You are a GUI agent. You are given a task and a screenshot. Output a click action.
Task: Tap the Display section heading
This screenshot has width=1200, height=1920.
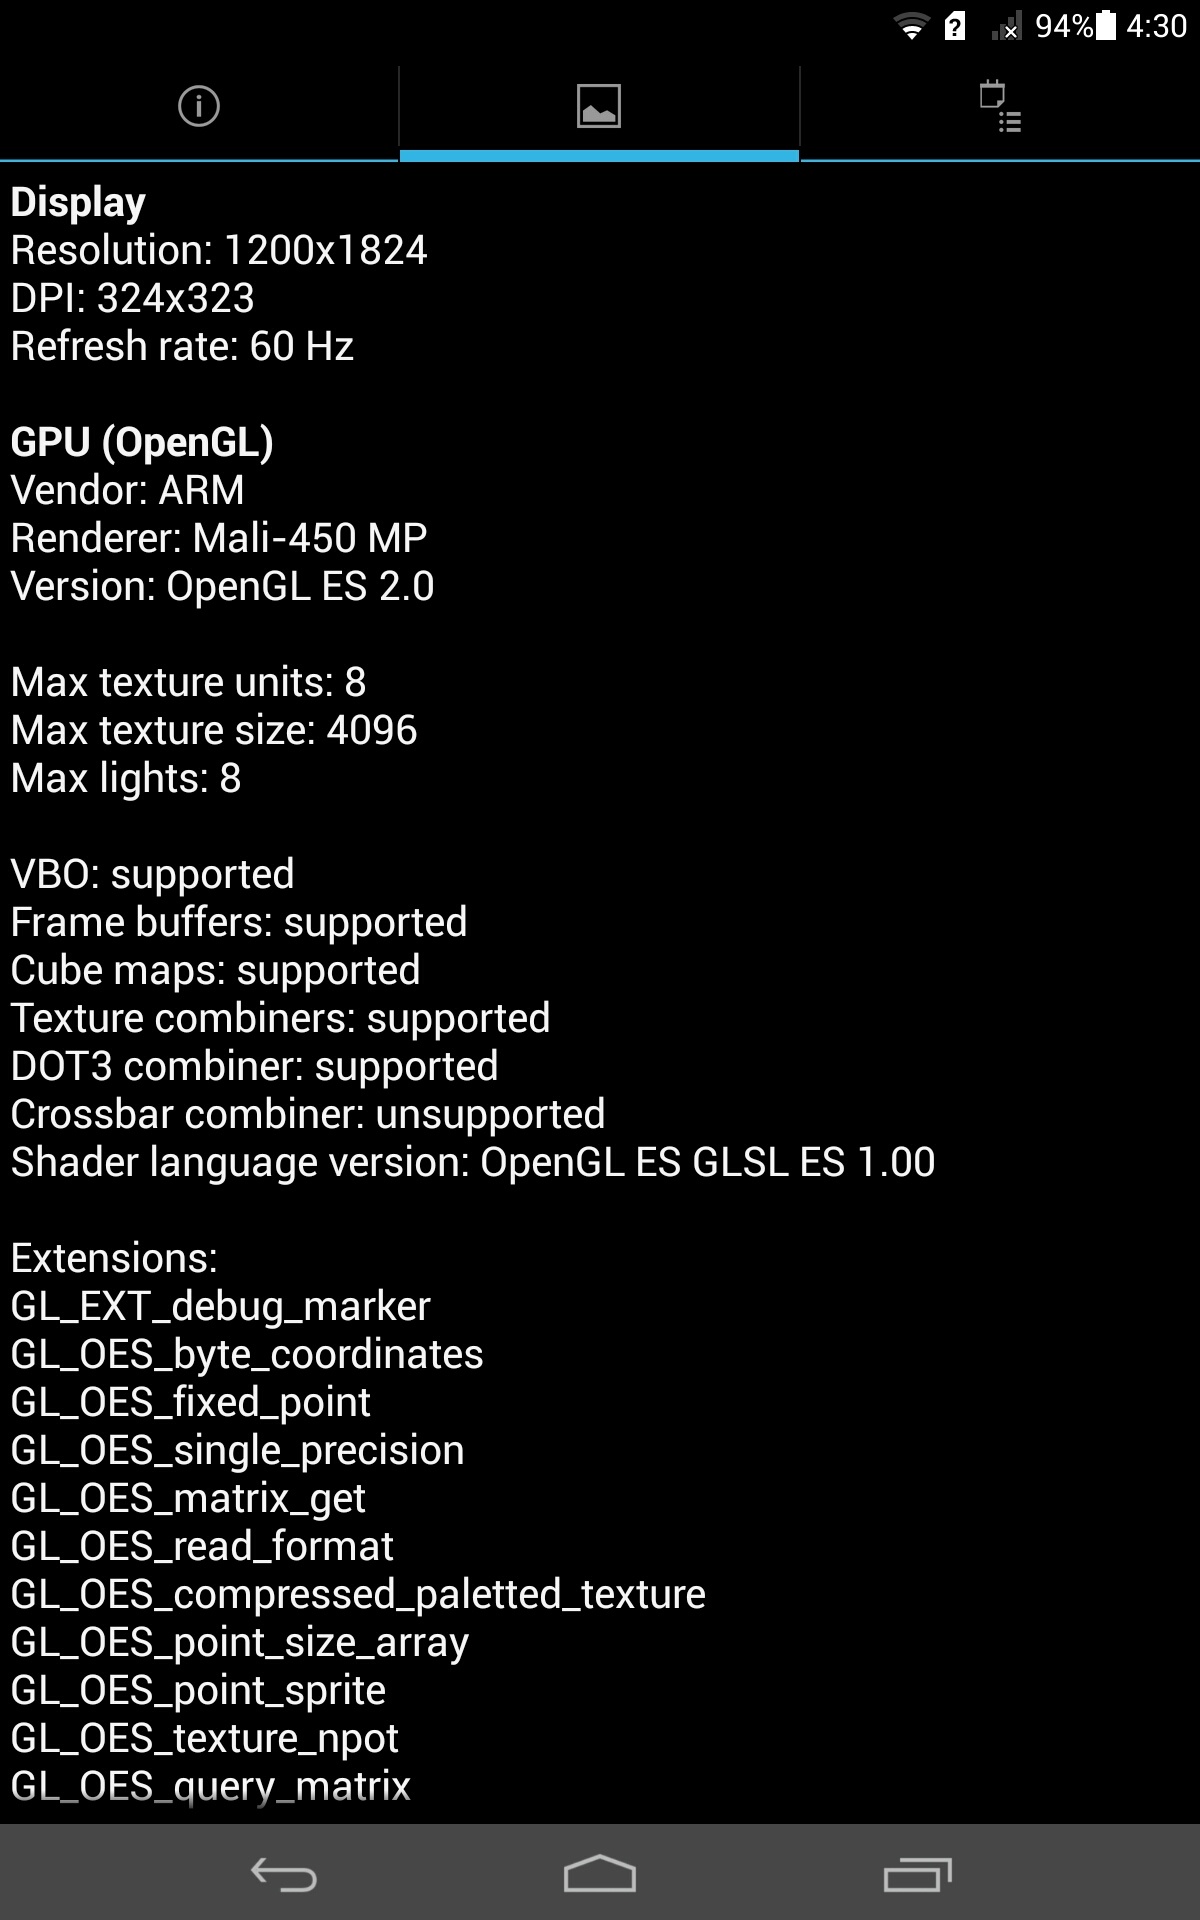pyautogui.click(x=78, y=202)
